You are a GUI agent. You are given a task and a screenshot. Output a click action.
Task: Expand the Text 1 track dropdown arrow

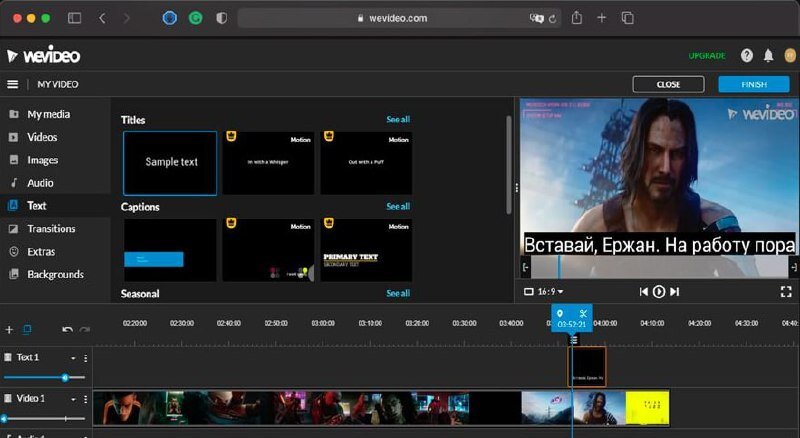[x=73, y=358]
